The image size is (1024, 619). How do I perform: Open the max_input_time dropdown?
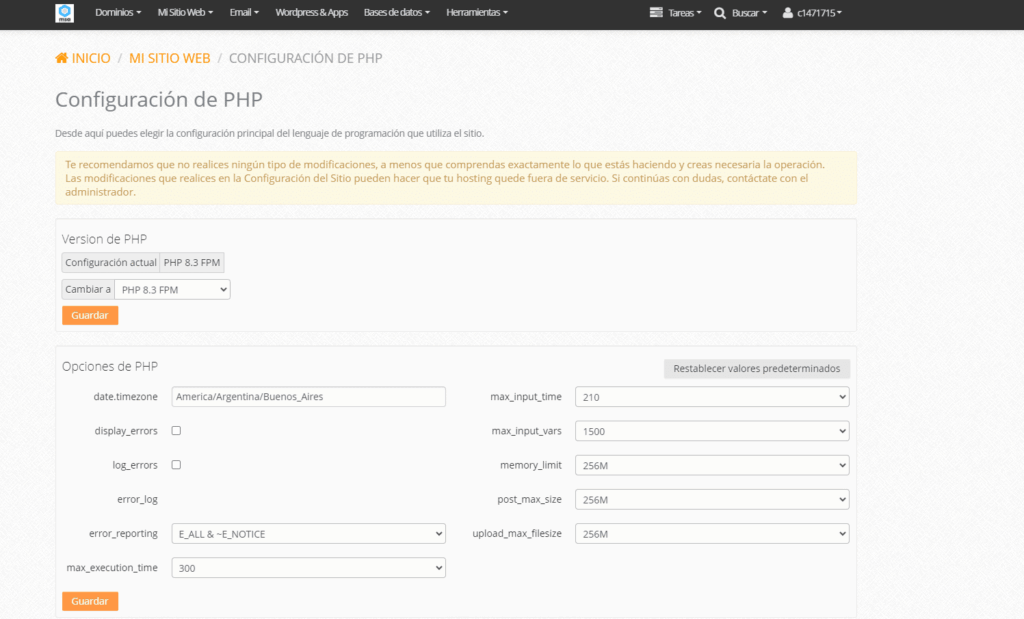(711, 396)
